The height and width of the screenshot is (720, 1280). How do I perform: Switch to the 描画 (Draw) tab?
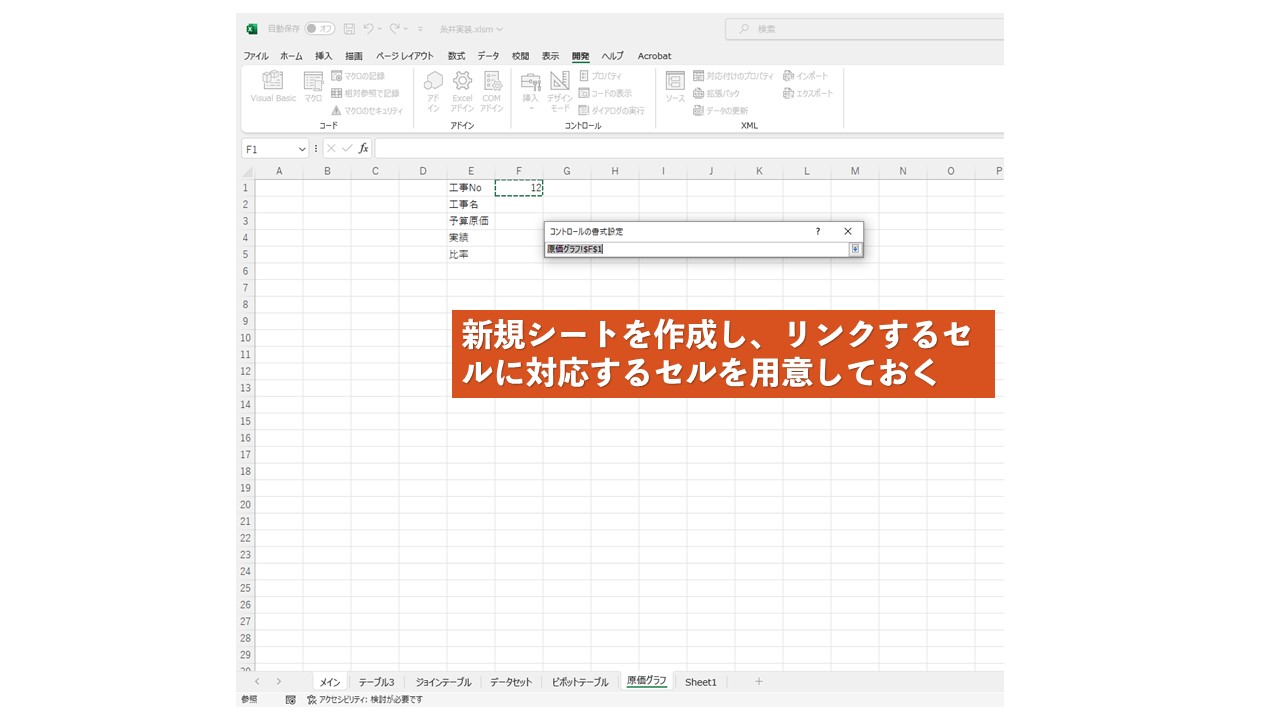[354, 56]
